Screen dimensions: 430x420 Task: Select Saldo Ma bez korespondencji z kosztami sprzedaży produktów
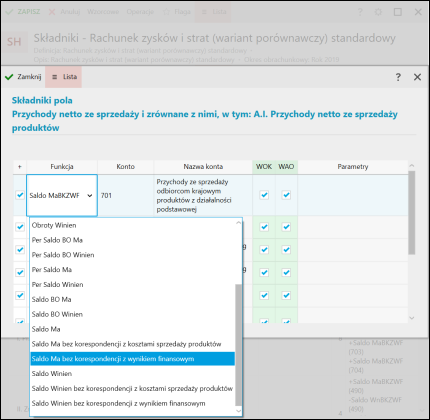point(133,344)
